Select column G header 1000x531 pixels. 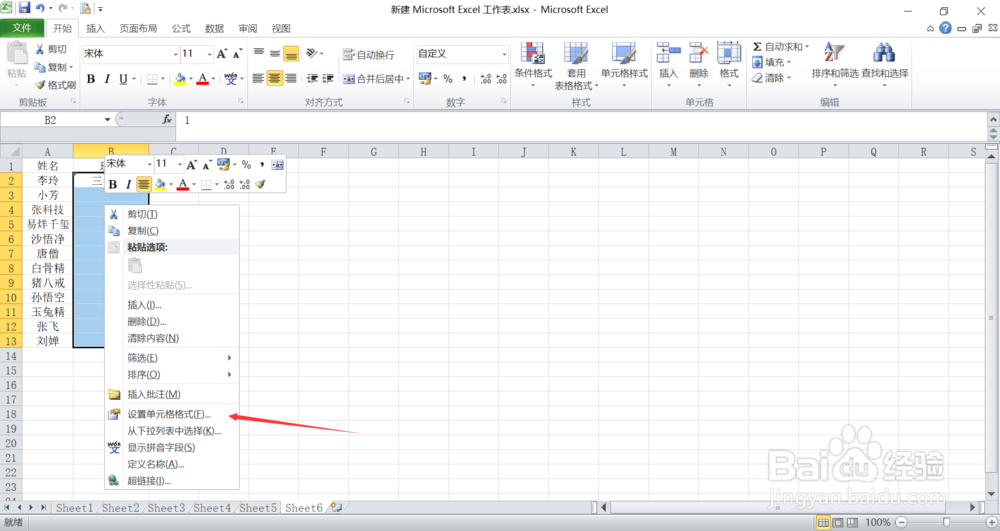[x=373, y=152]
